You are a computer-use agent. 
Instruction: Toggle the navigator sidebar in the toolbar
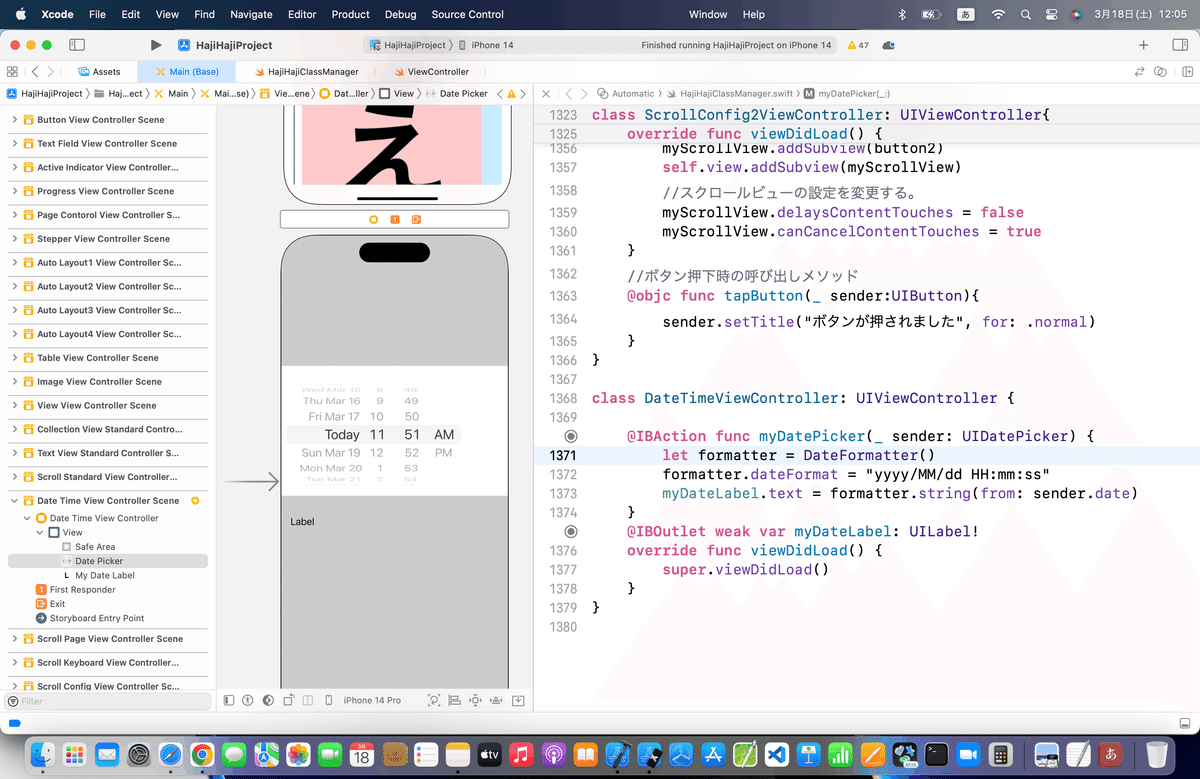pos(77,45)
